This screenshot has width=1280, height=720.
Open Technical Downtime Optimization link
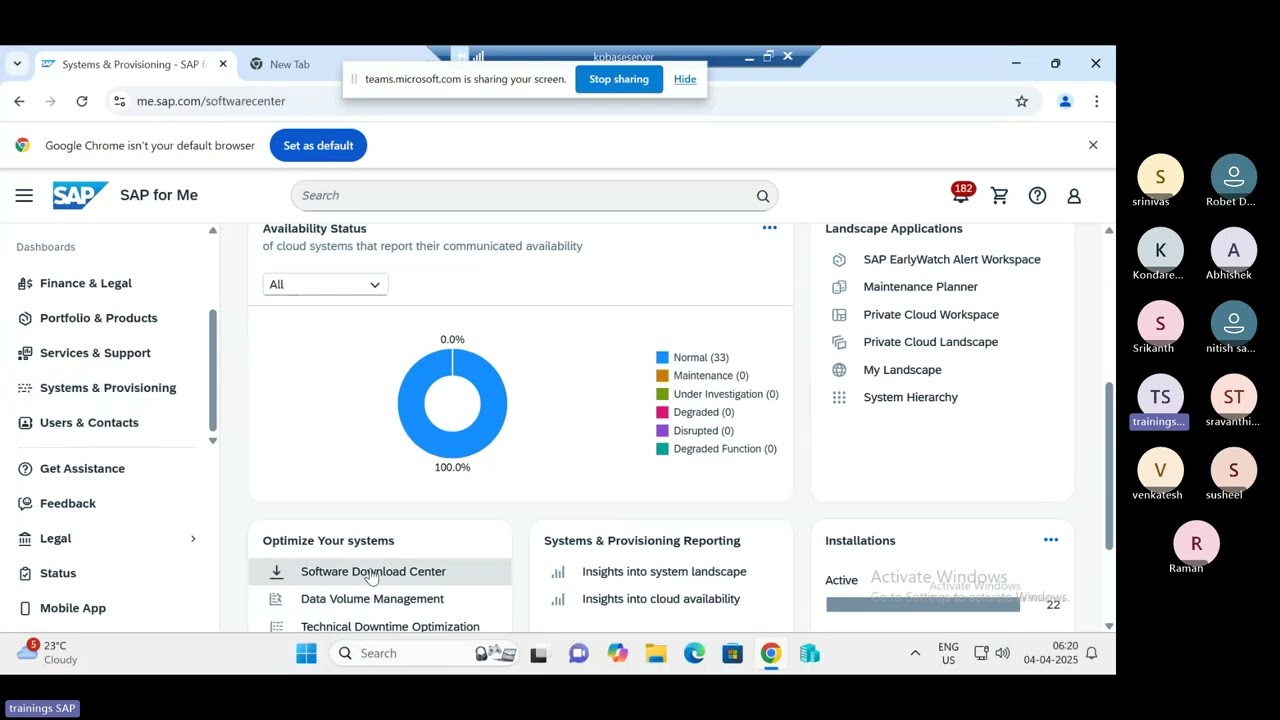click(390, 626)
